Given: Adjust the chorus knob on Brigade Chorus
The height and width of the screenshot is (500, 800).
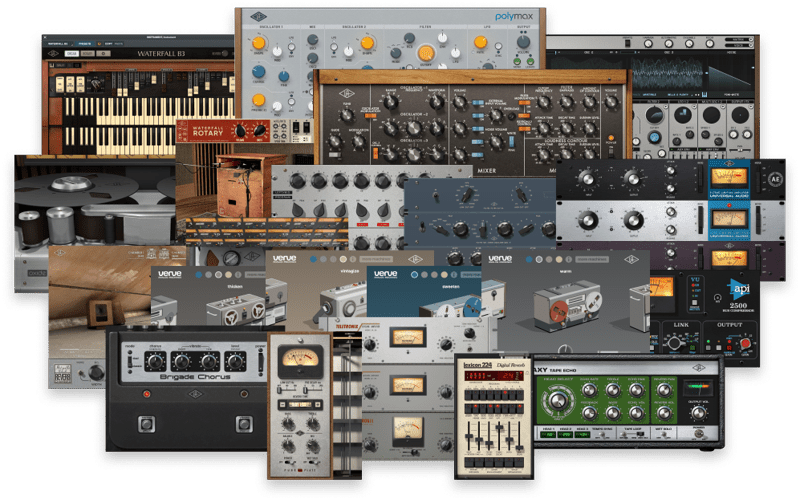Looking at the screenshot, I should point(155,362).
